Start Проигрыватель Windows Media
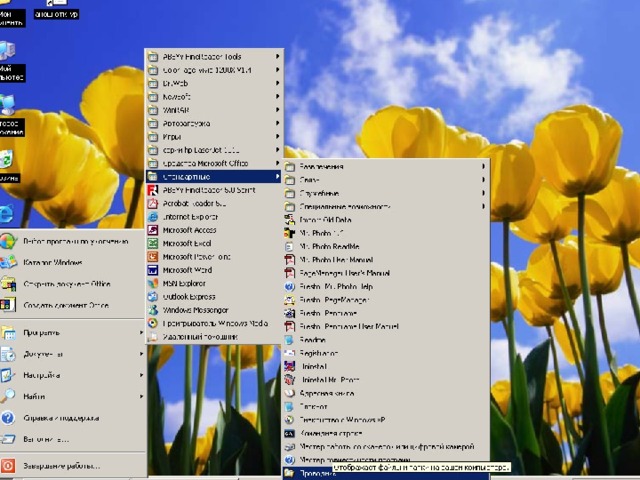Image resolution: width=640 pixels, height=480 pixels. [213, 323]
